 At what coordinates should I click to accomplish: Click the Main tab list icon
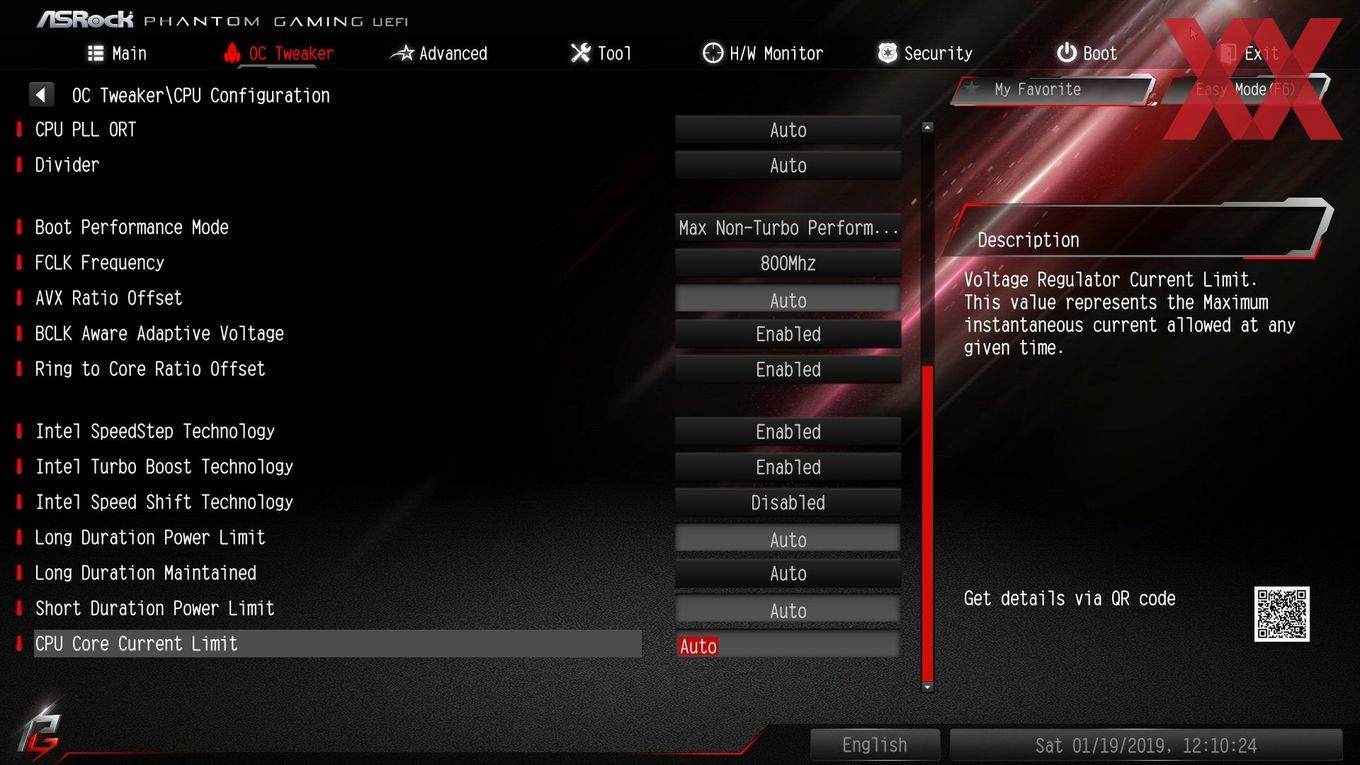point(95,54)
